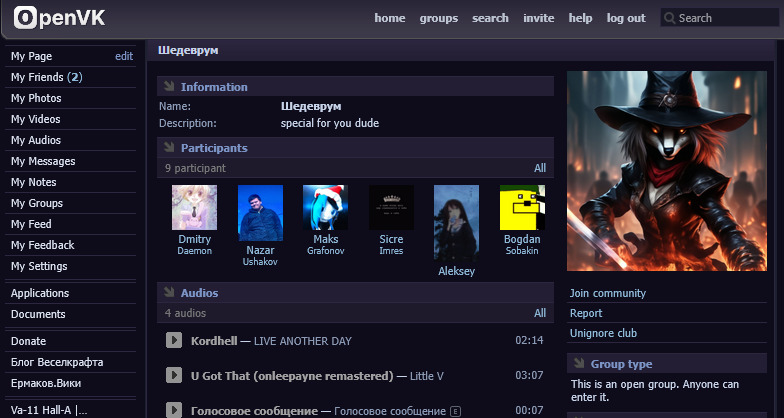Show all participants via All link
The width and height of the screenshot is (784, 418).
pyautogui.click(x=540, y=168)
